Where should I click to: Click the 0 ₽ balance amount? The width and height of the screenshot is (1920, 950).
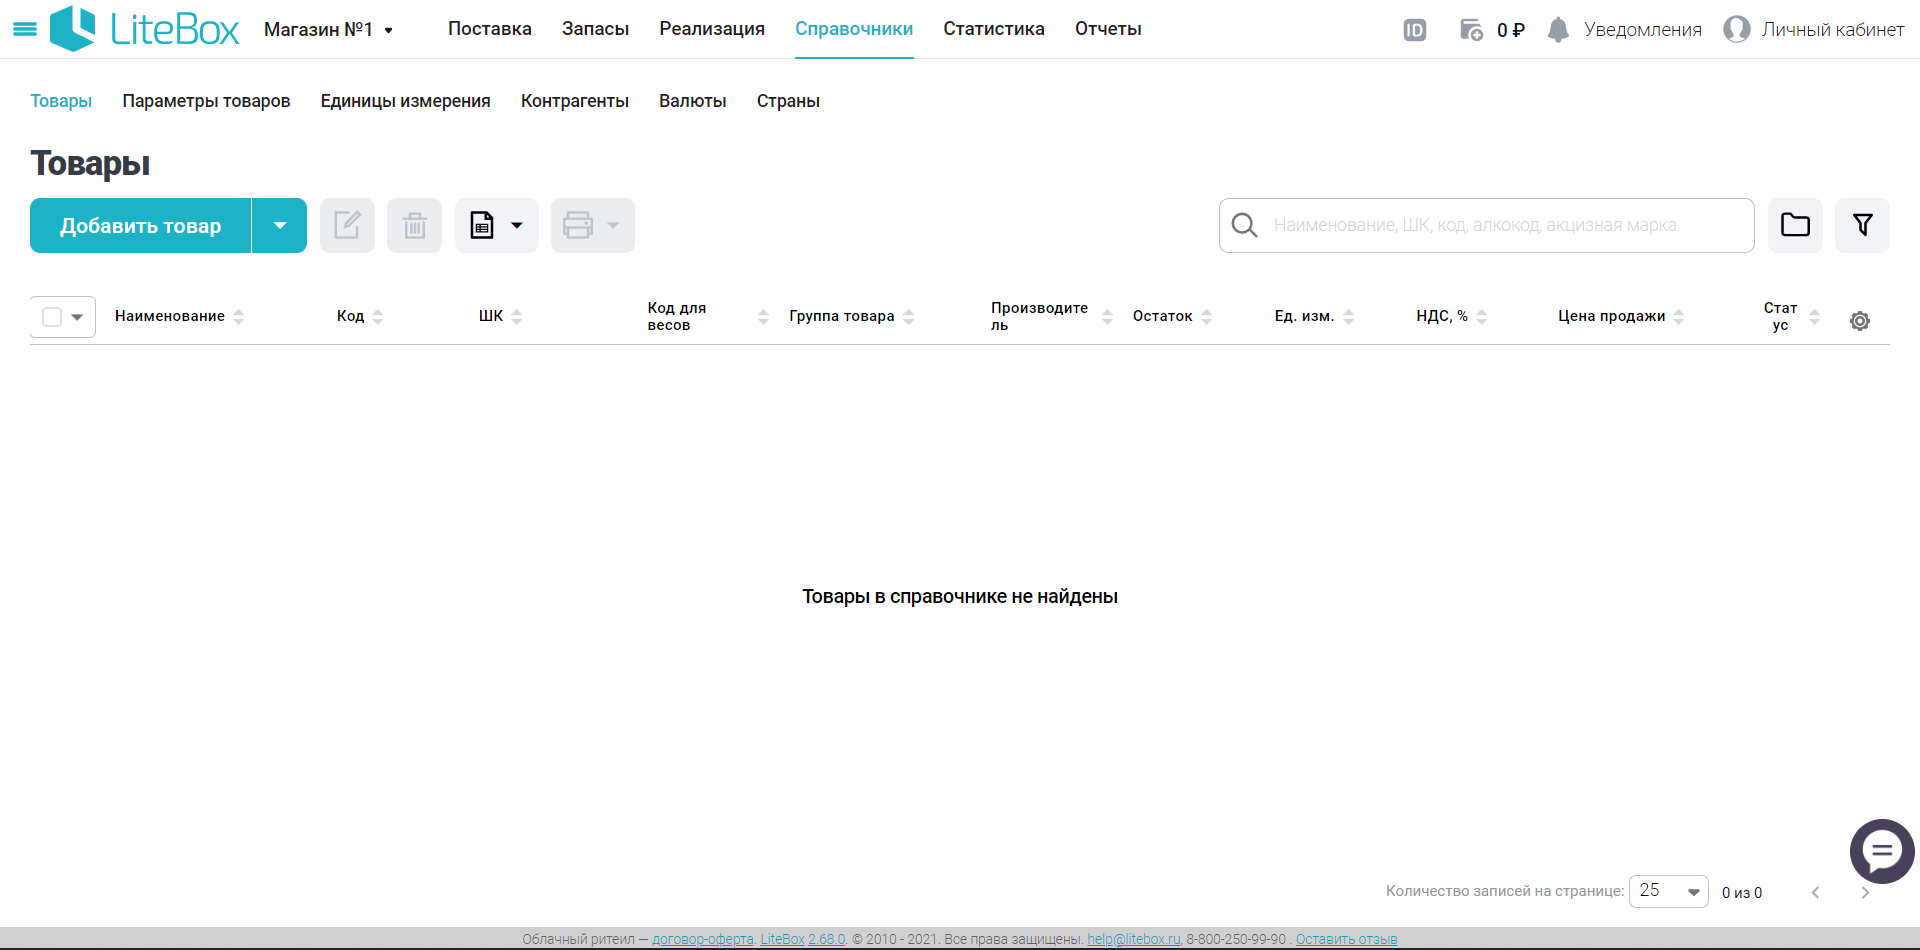[x=1510, y=30]
